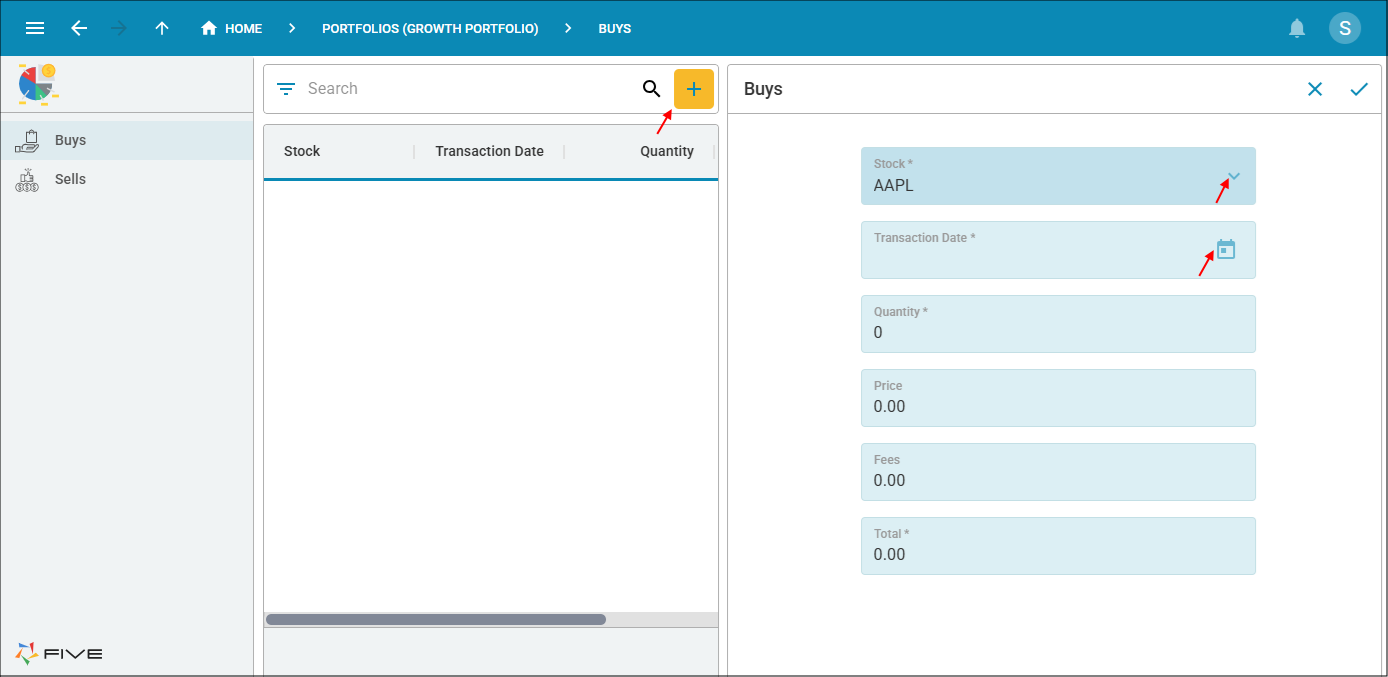Click the horizontal scrollbar in the list
Screen dimensions: 1388x677
[x=436, y=619]
